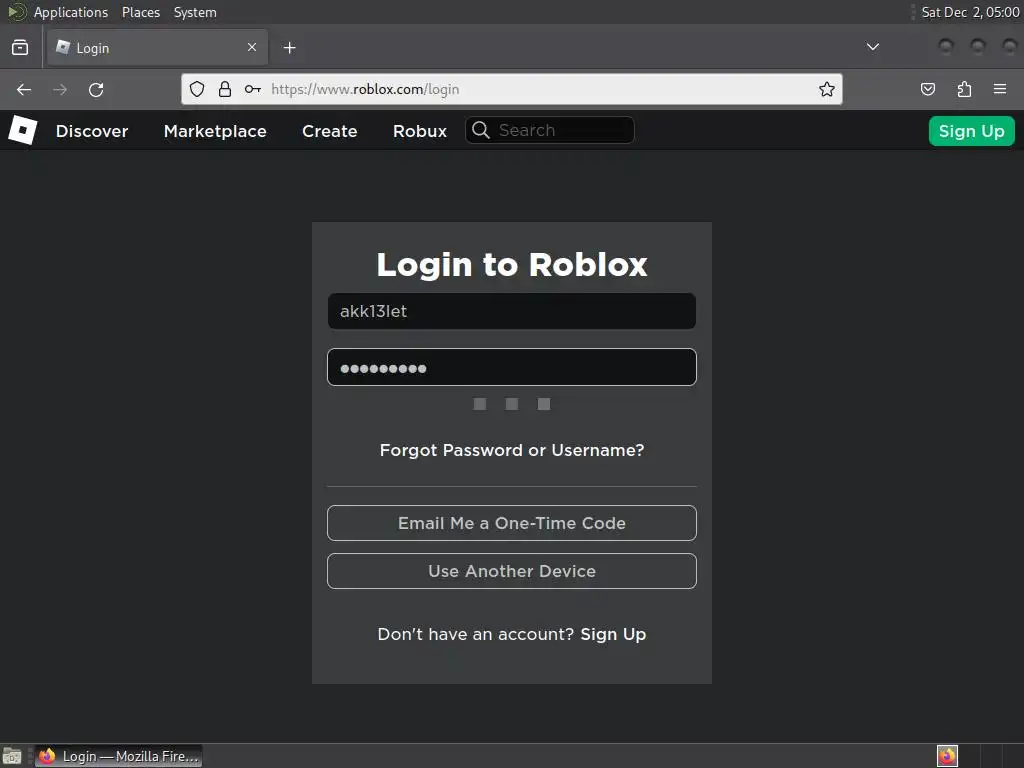Click Email Me a One-Time Code
The image size is (1024, 768).
tap(512, 523)
